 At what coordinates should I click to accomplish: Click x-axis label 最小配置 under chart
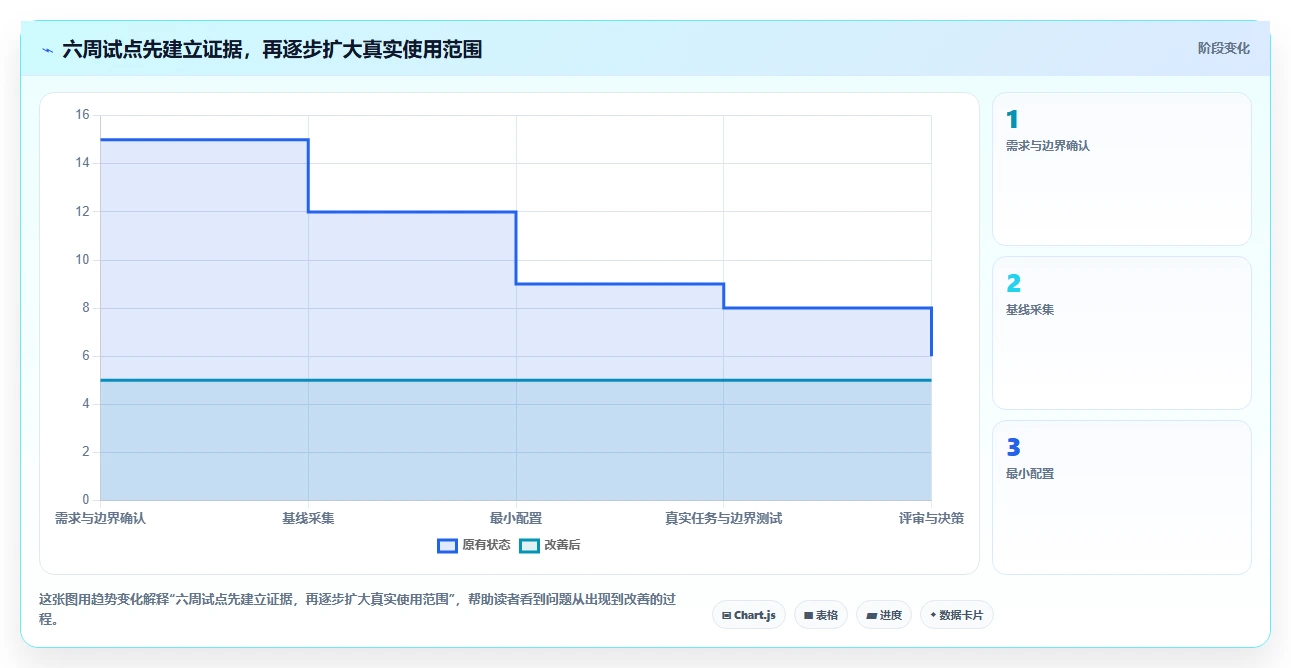coord(516,518)
